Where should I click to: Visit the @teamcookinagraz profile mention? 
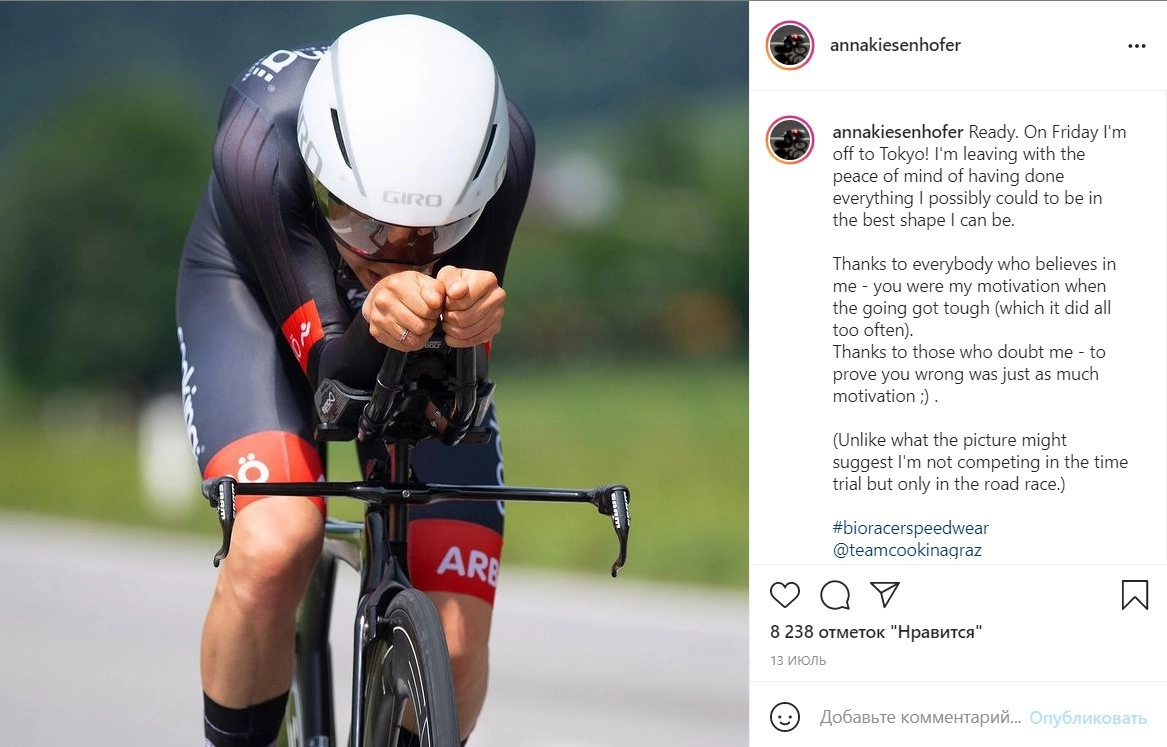[907, 550]
